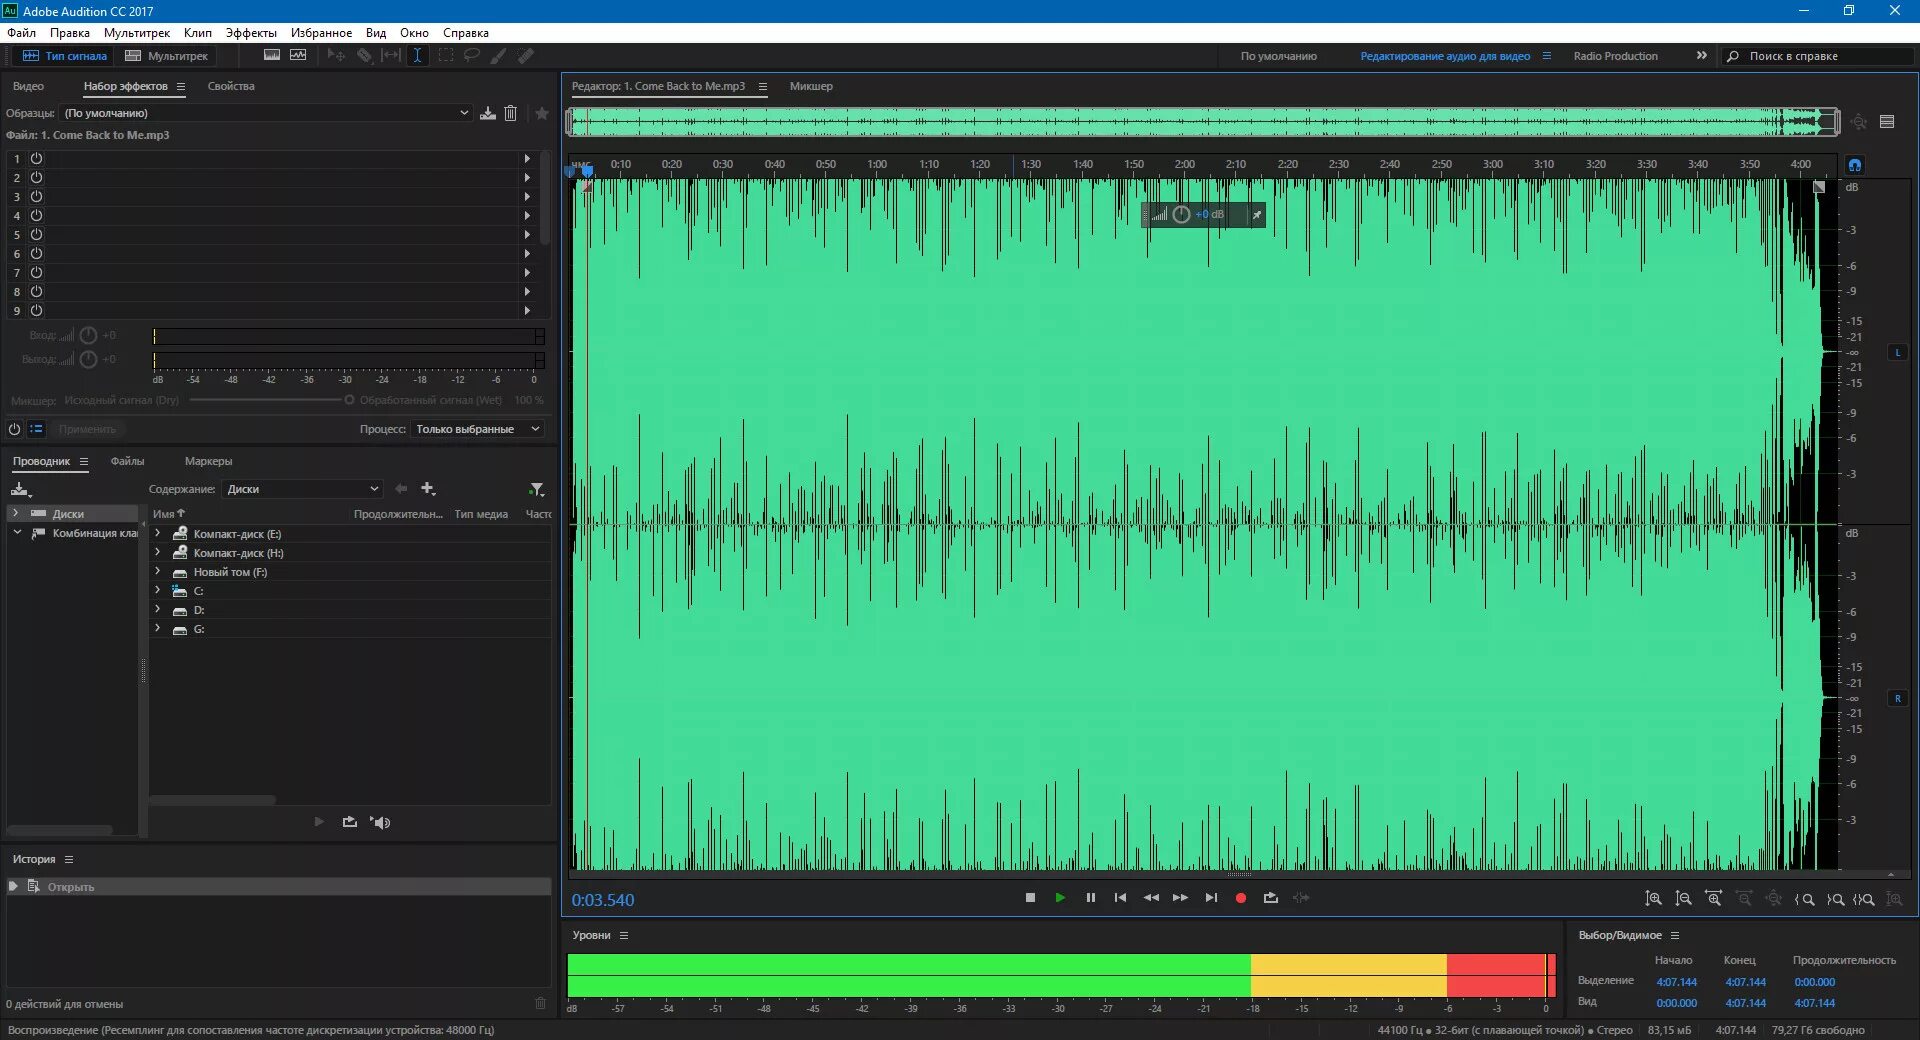Click media browser loop preview button
The image size is (1920, 1040).
click(x=349, y=822)
